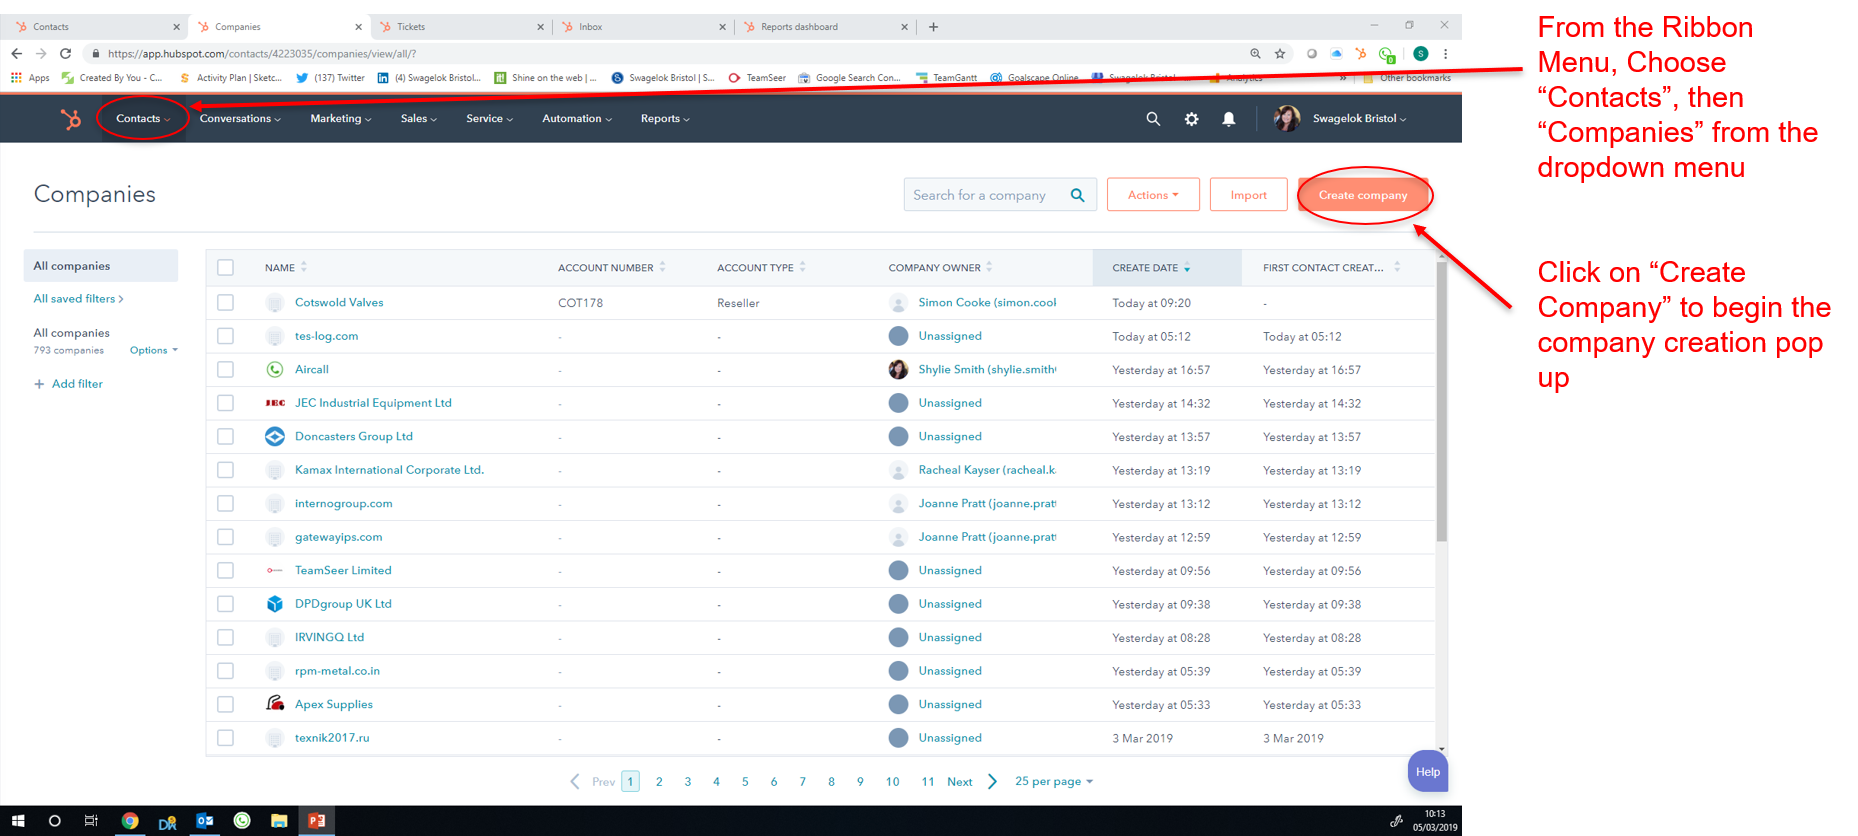
Task: Switch to the Tickets browser tab
Action: (462, 27)
